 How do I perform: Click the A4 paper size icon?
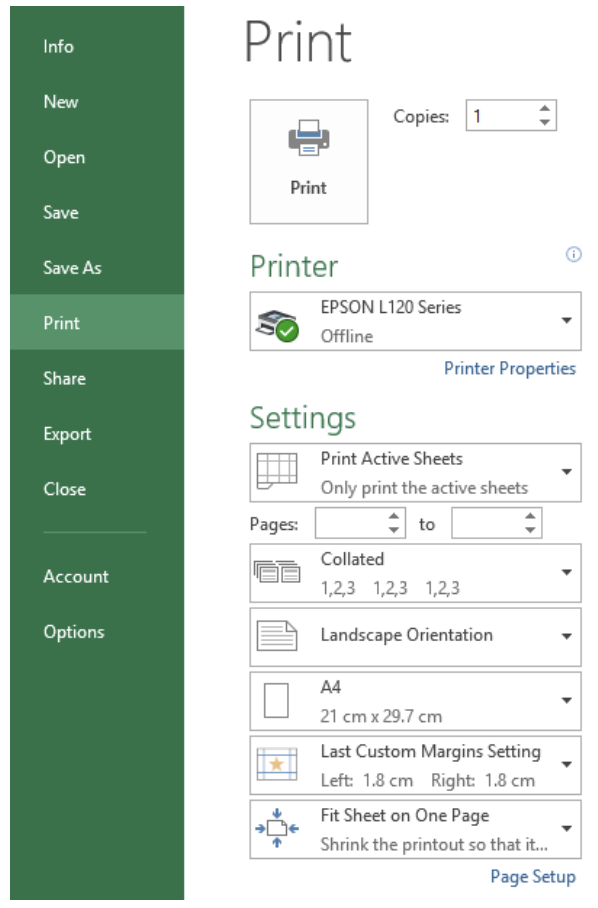276,700
